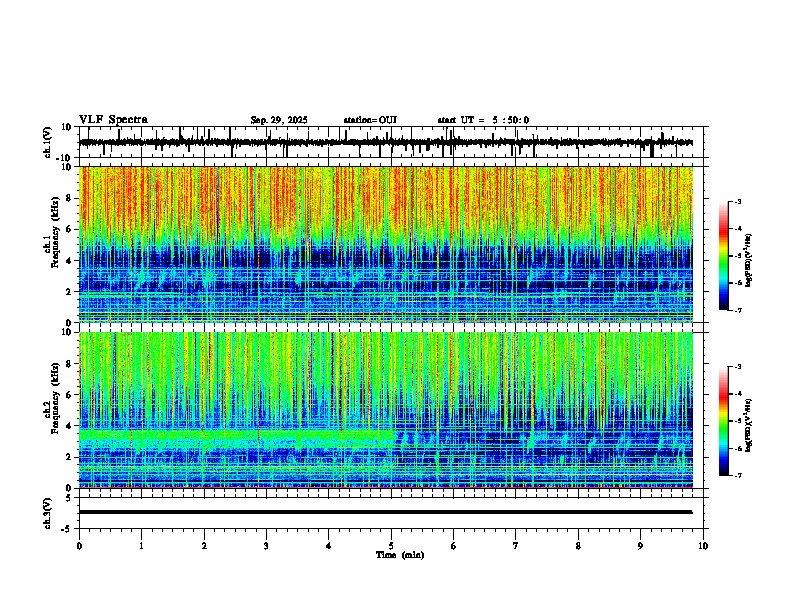Click the ch.2 spectrogram color scale bar
This screenshot has height=612, width=792.
pyautogui.click(x=724, y=421)
